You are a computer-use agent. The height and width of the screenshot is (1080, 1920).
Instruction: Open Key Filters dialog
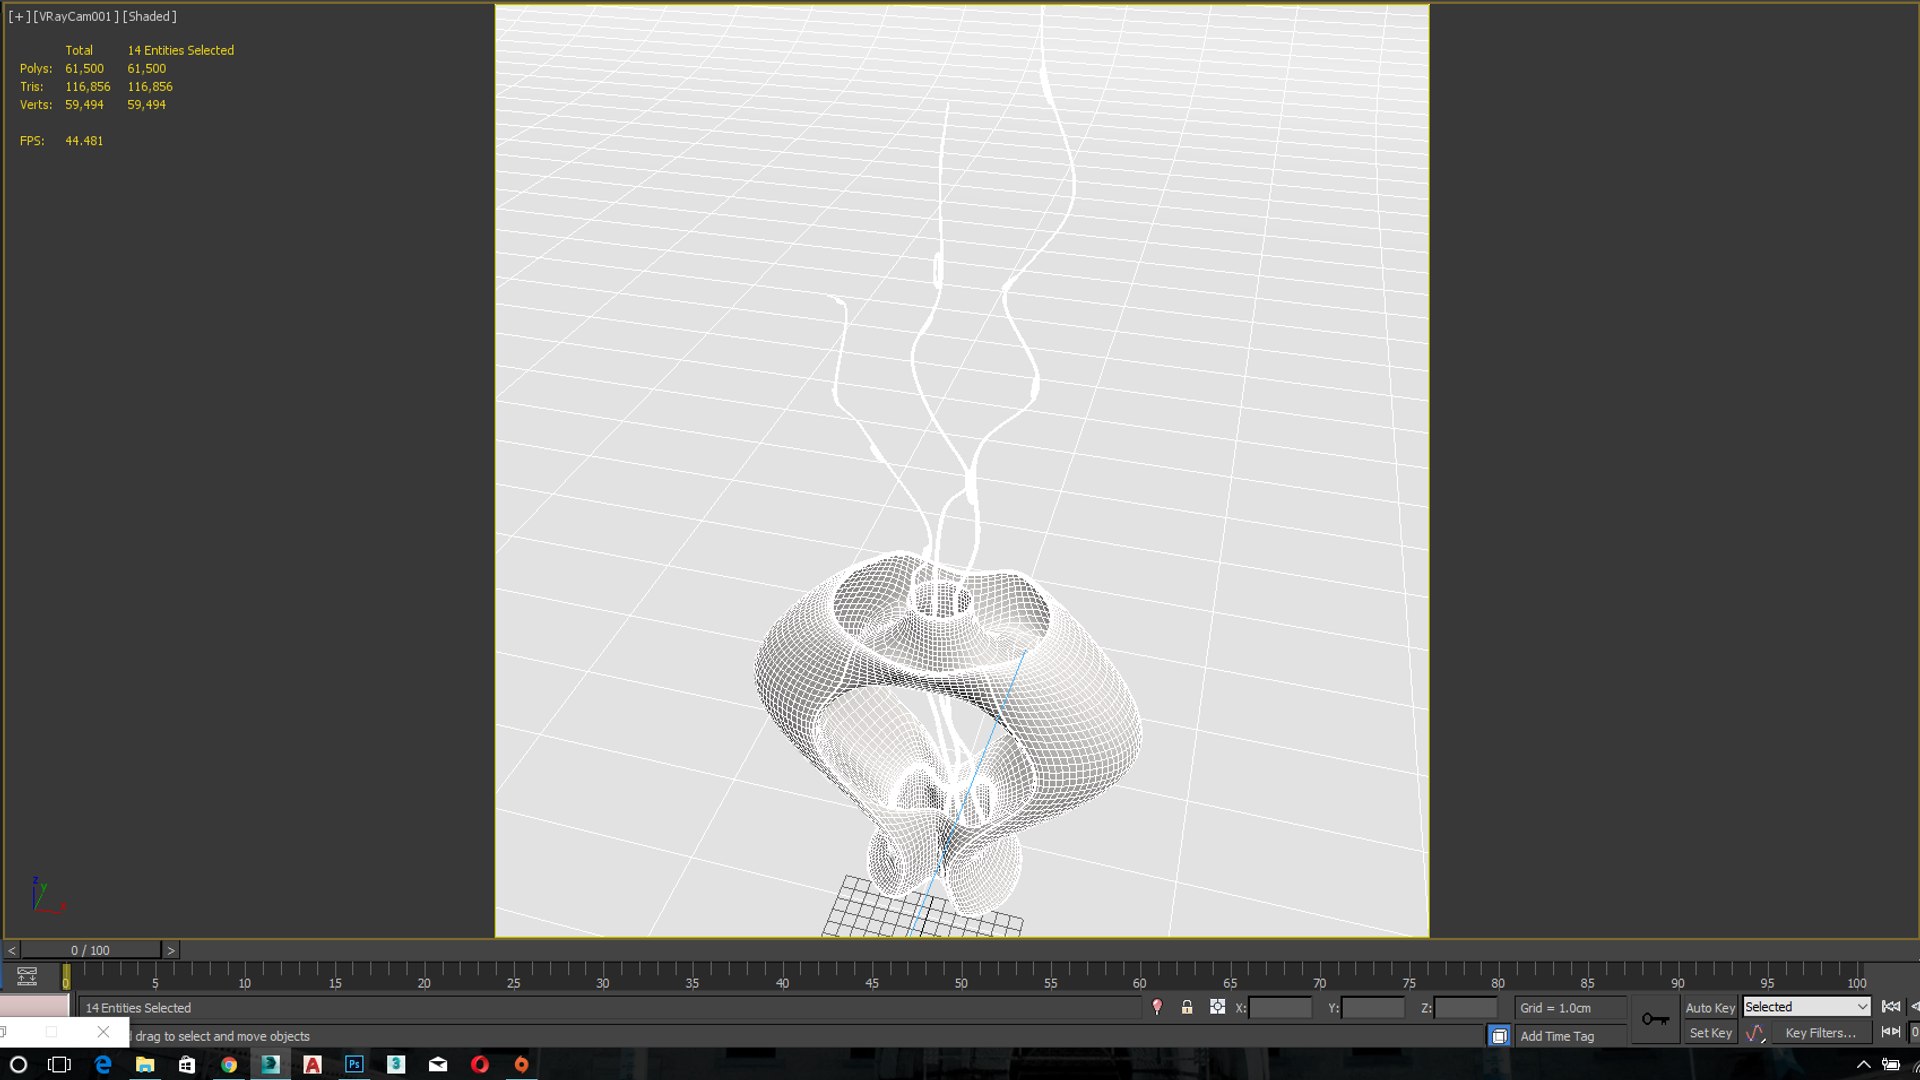point(1820,1033)
